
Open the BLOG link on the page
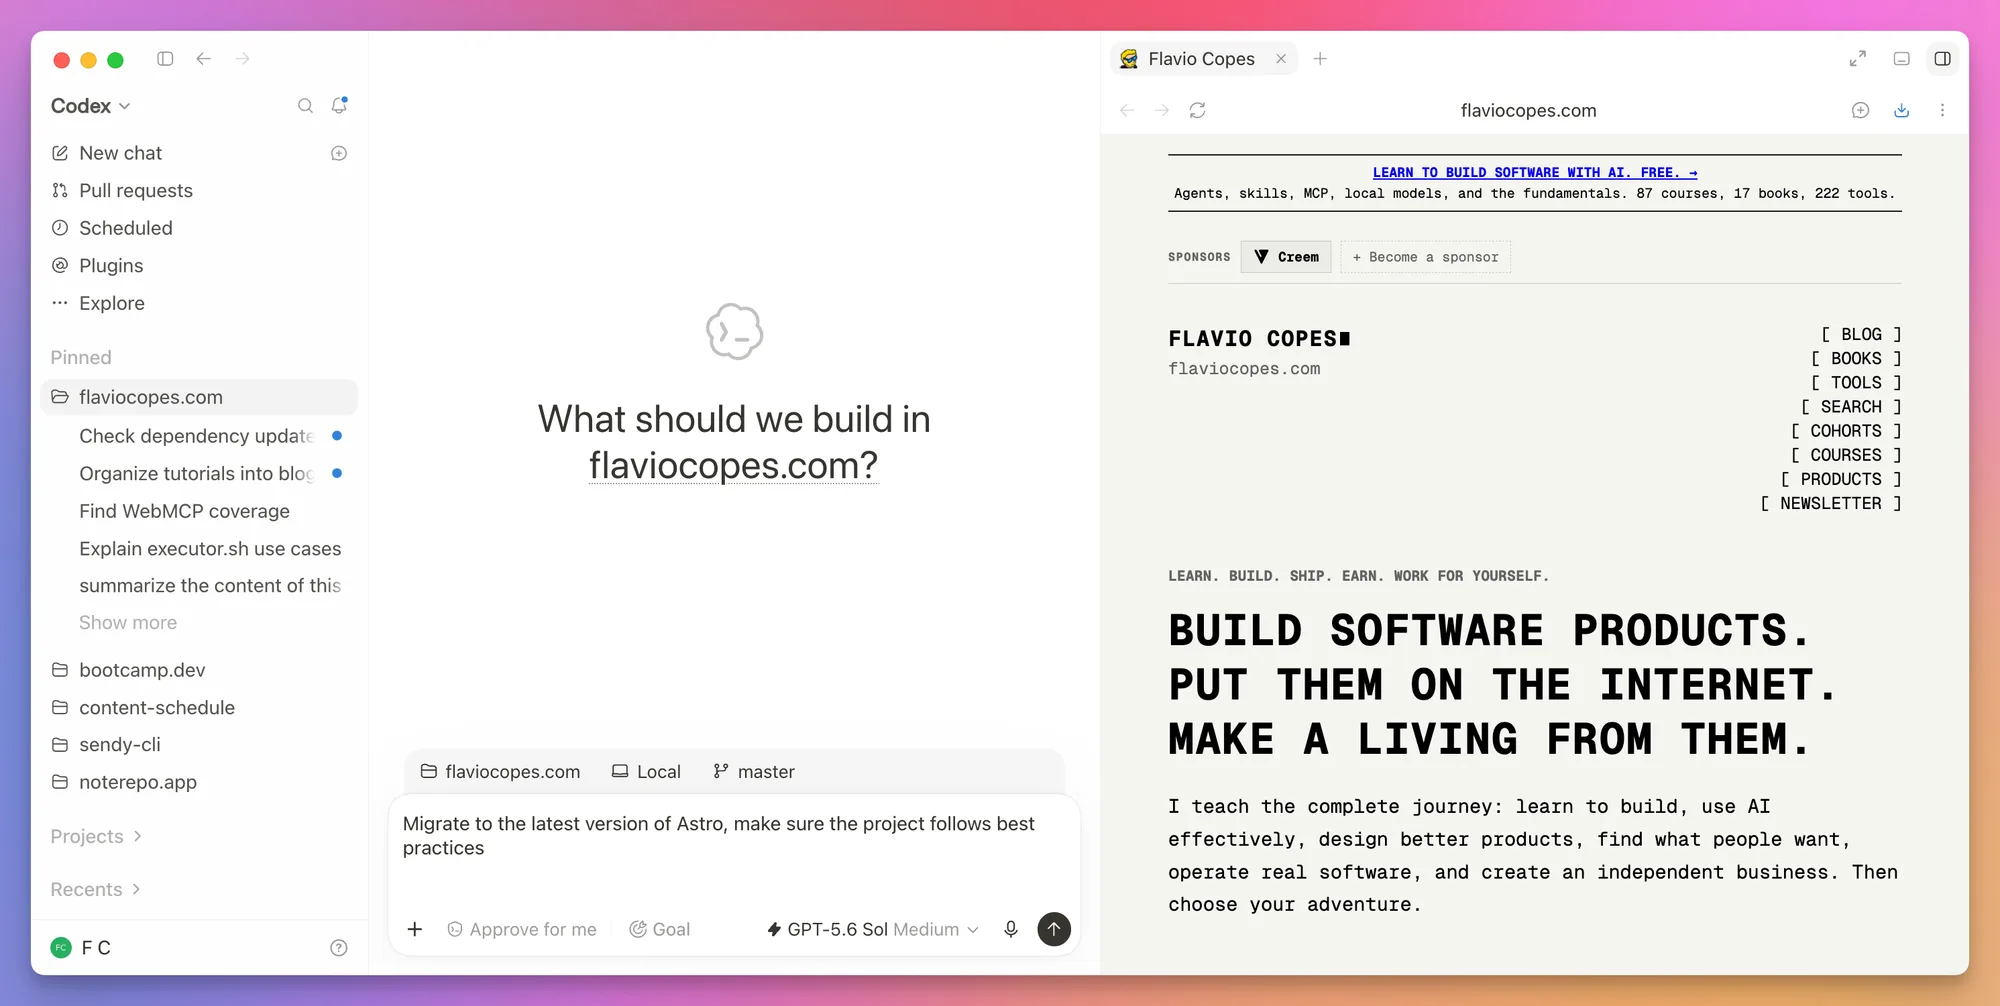1861,334
